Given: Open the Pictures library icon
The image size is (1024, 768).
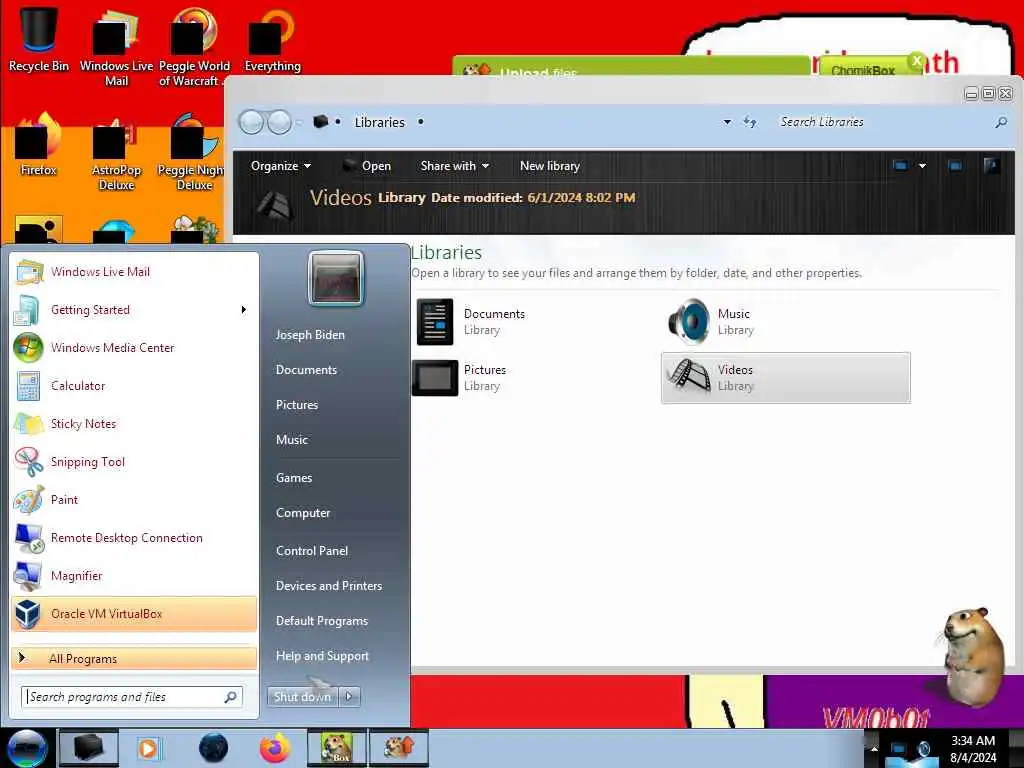Looking at the screenshot, I should 435,377.
